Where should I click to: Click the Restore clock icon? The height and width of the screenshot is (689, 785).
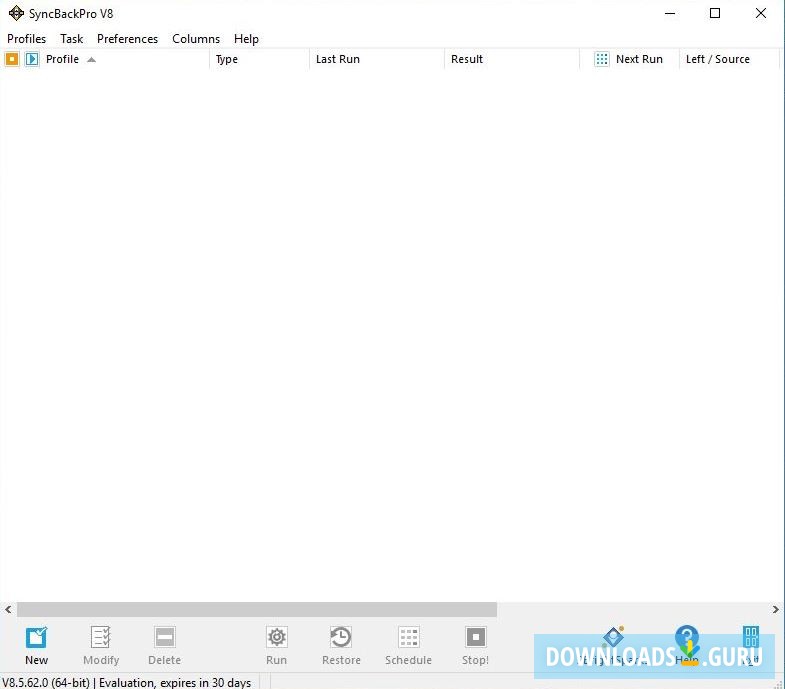coord(341,637)
